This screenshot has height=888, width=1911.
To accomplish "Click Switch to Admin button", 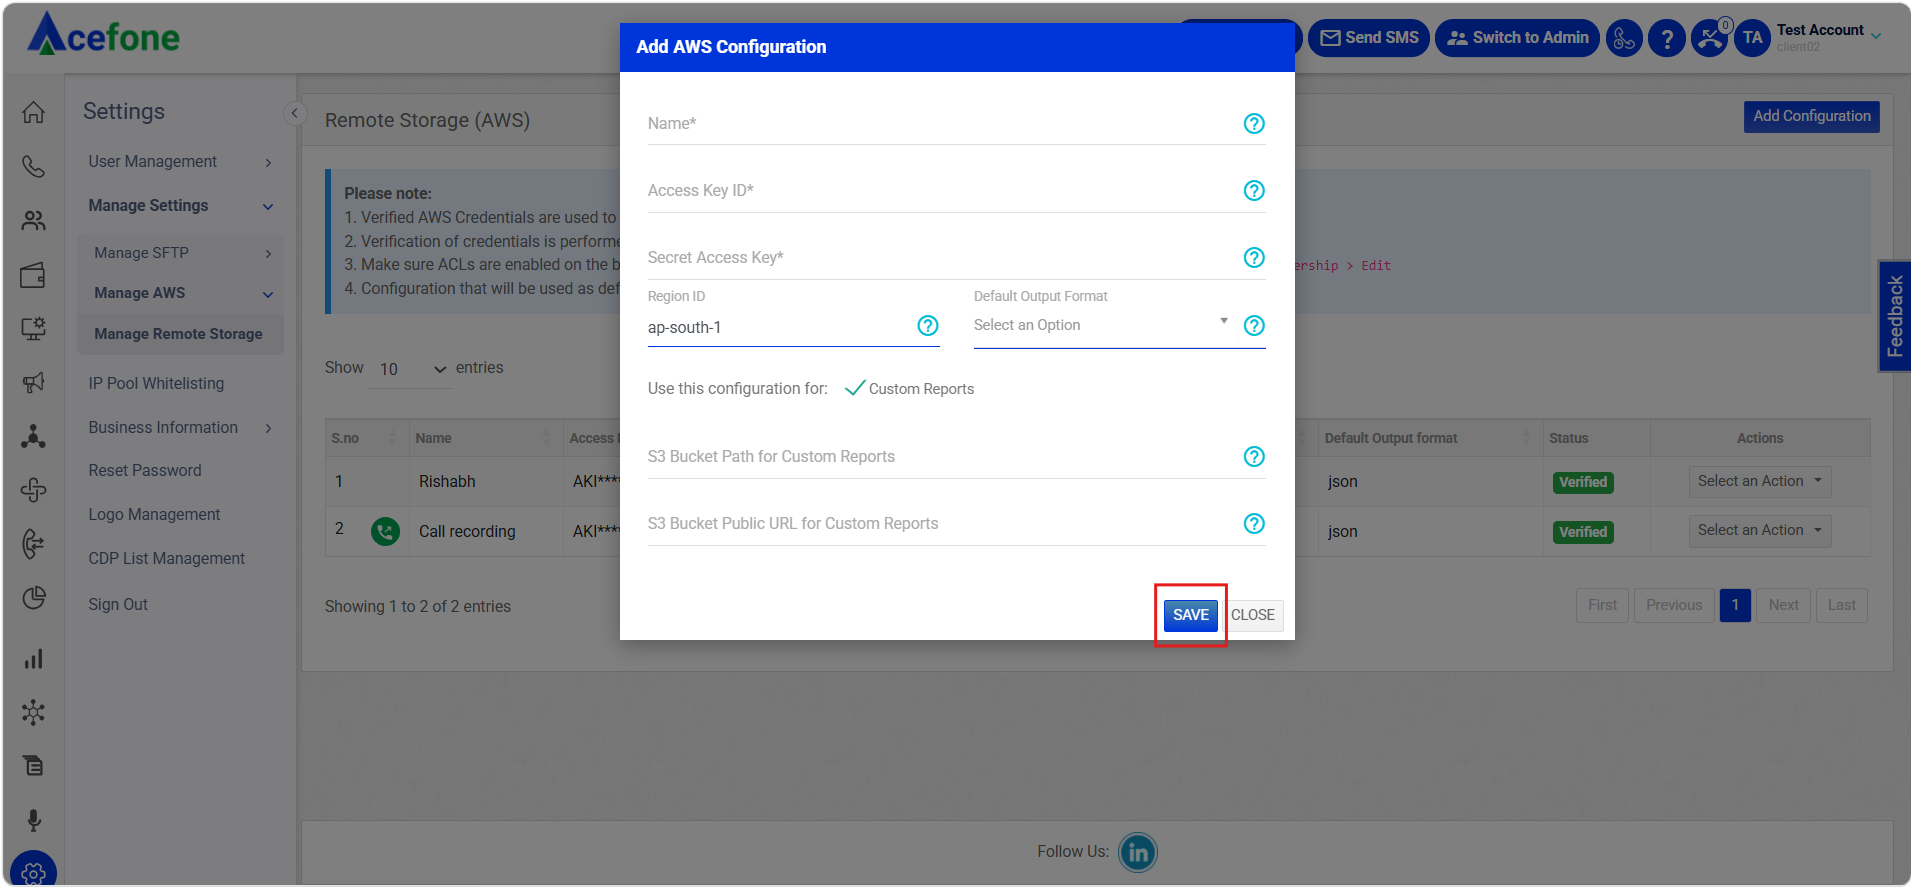I will 1517,38.
